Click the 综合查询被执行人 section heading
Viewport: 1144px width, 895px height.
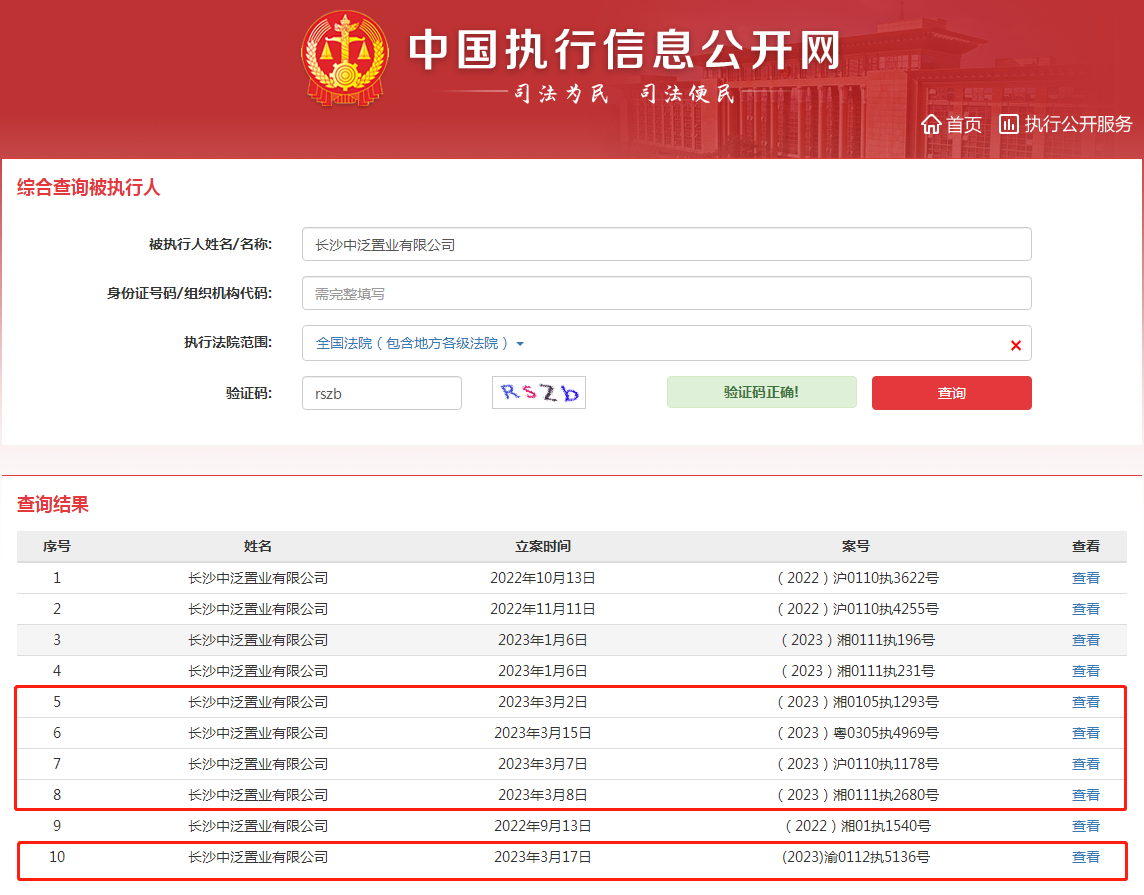(88, 187)
